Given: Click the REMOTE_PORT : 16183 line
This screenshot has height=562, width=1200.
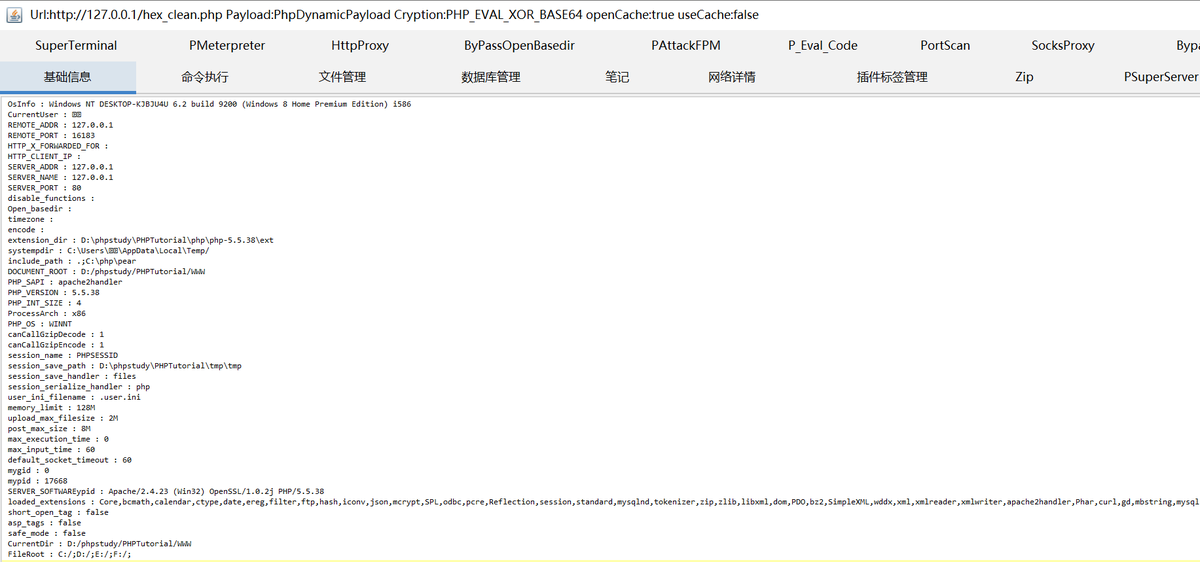Looking at the screenshot, I should (x=52, y=135).
